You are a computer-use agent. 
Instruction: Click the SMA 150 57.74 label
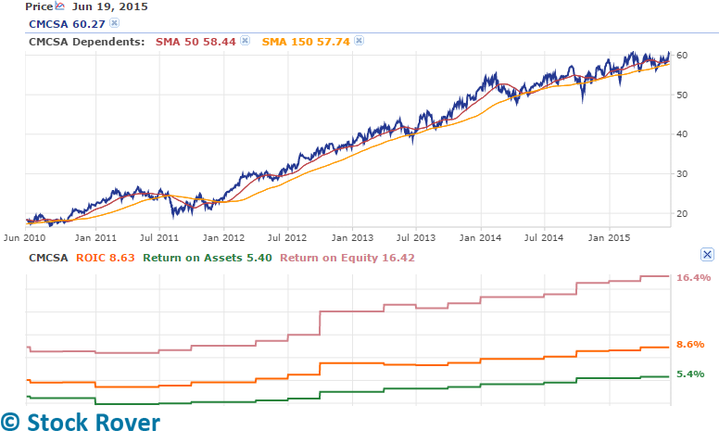click(x=306, y=42)
